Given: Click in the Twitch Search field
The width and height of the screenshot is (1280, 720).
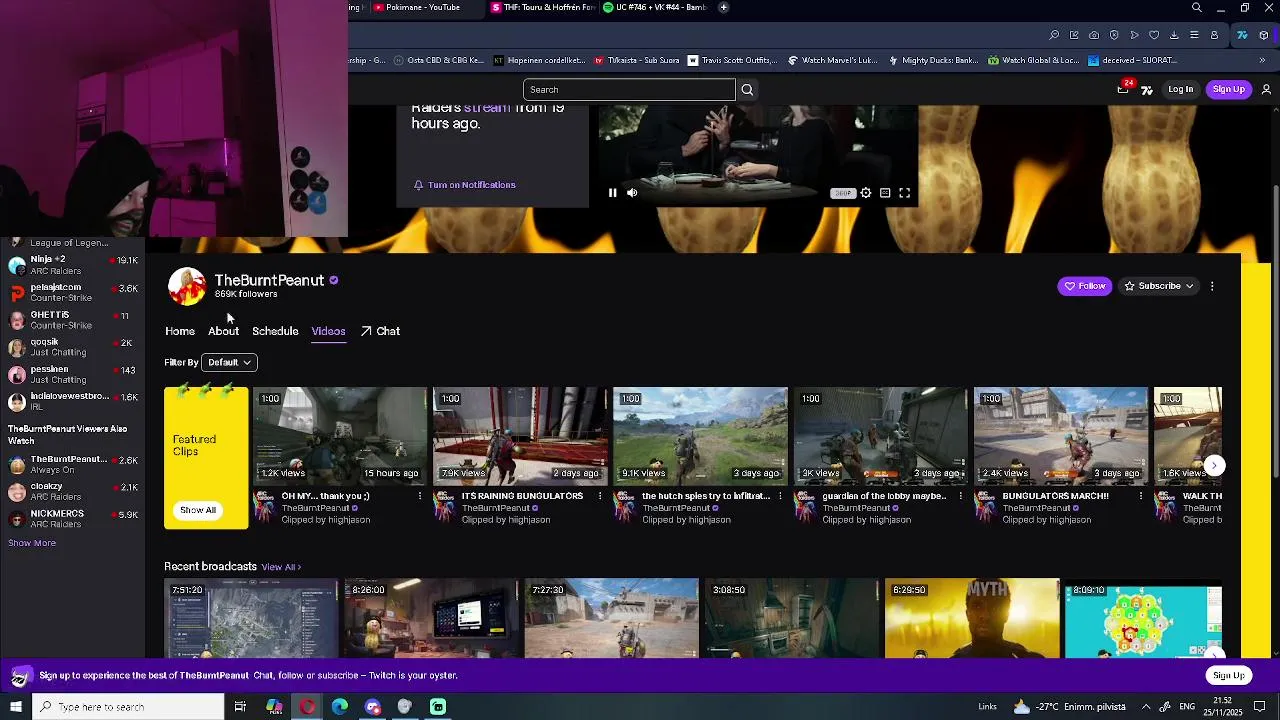Looking at the screenshot, I should click(629, 90).
